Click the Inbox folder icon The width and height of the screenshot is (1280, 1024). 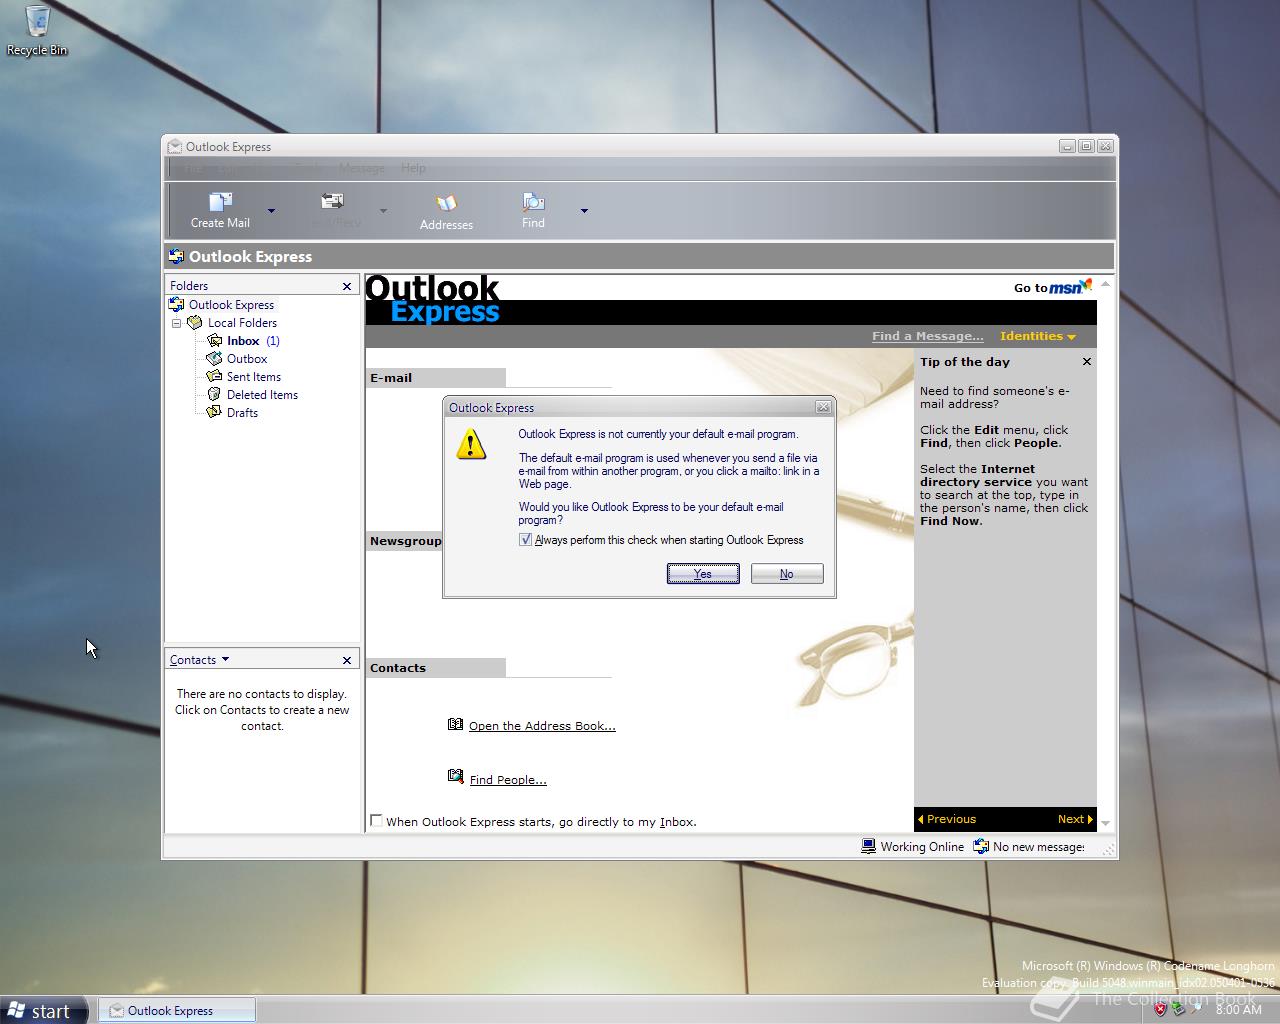pyautogui.click(x=214, y=341)
